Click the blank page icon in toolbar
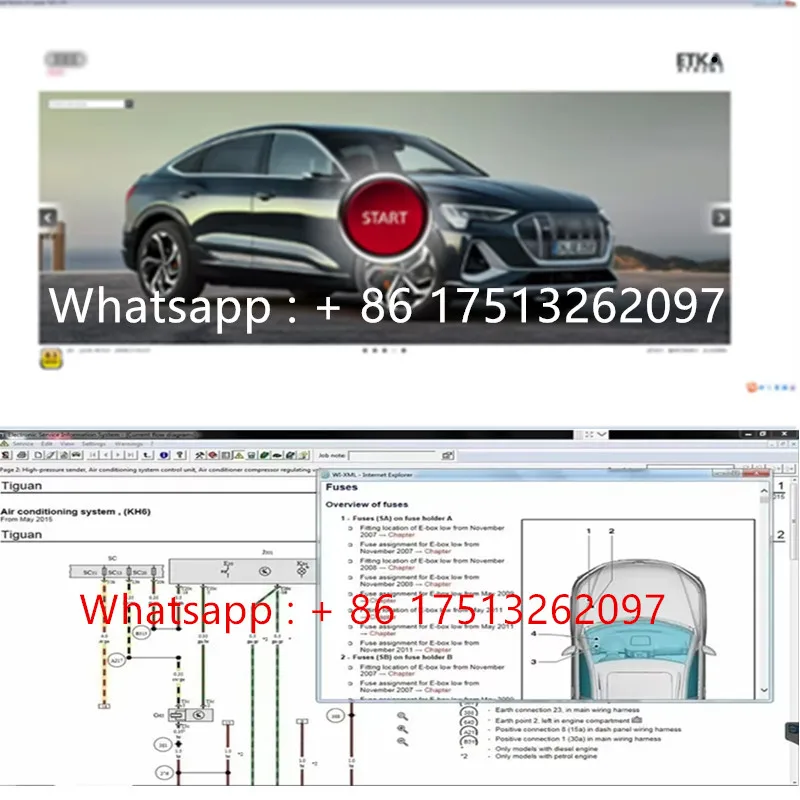This screenshot has height=800, width=800. click(38, 455)
